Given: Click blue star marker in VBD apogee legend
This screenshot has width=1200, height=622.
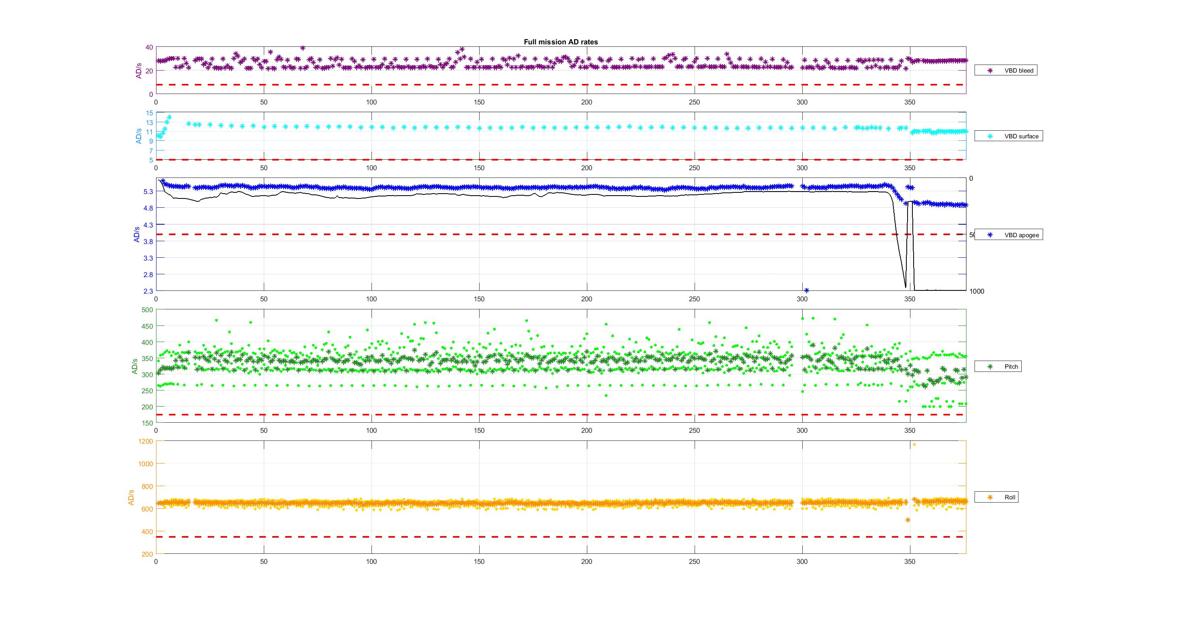Looking at the screenshot, I should click(990, 235).
